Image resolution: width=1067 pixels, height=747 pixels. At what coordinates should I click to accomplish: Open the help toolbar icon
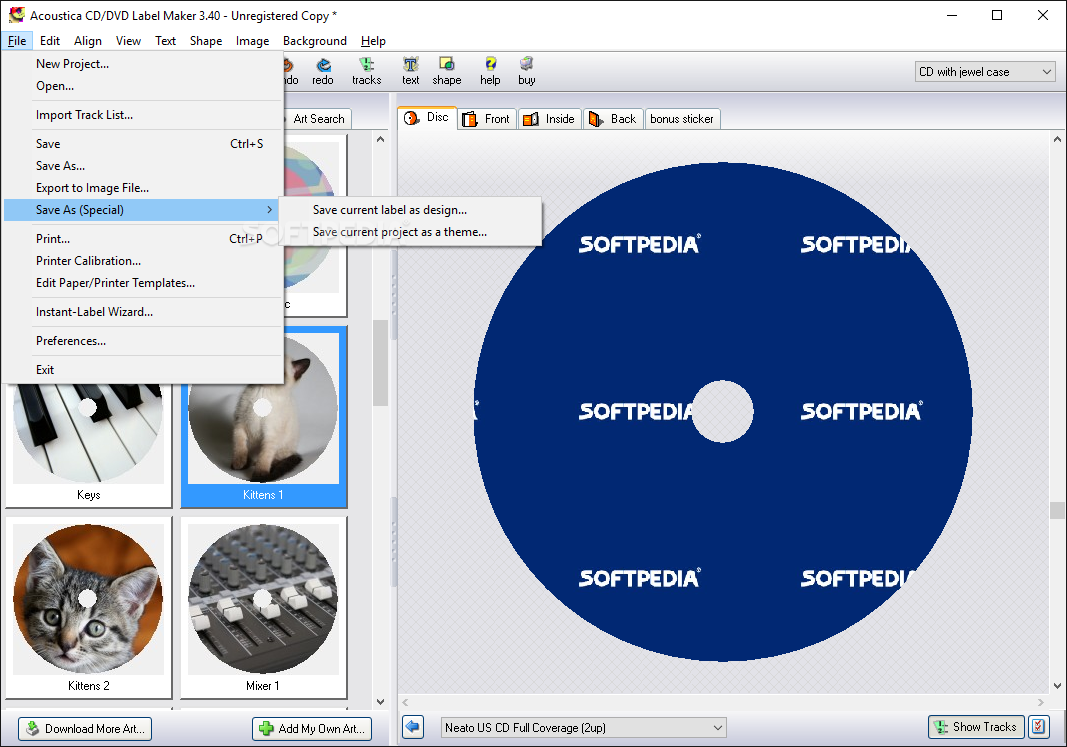click(x=490, y=71)
